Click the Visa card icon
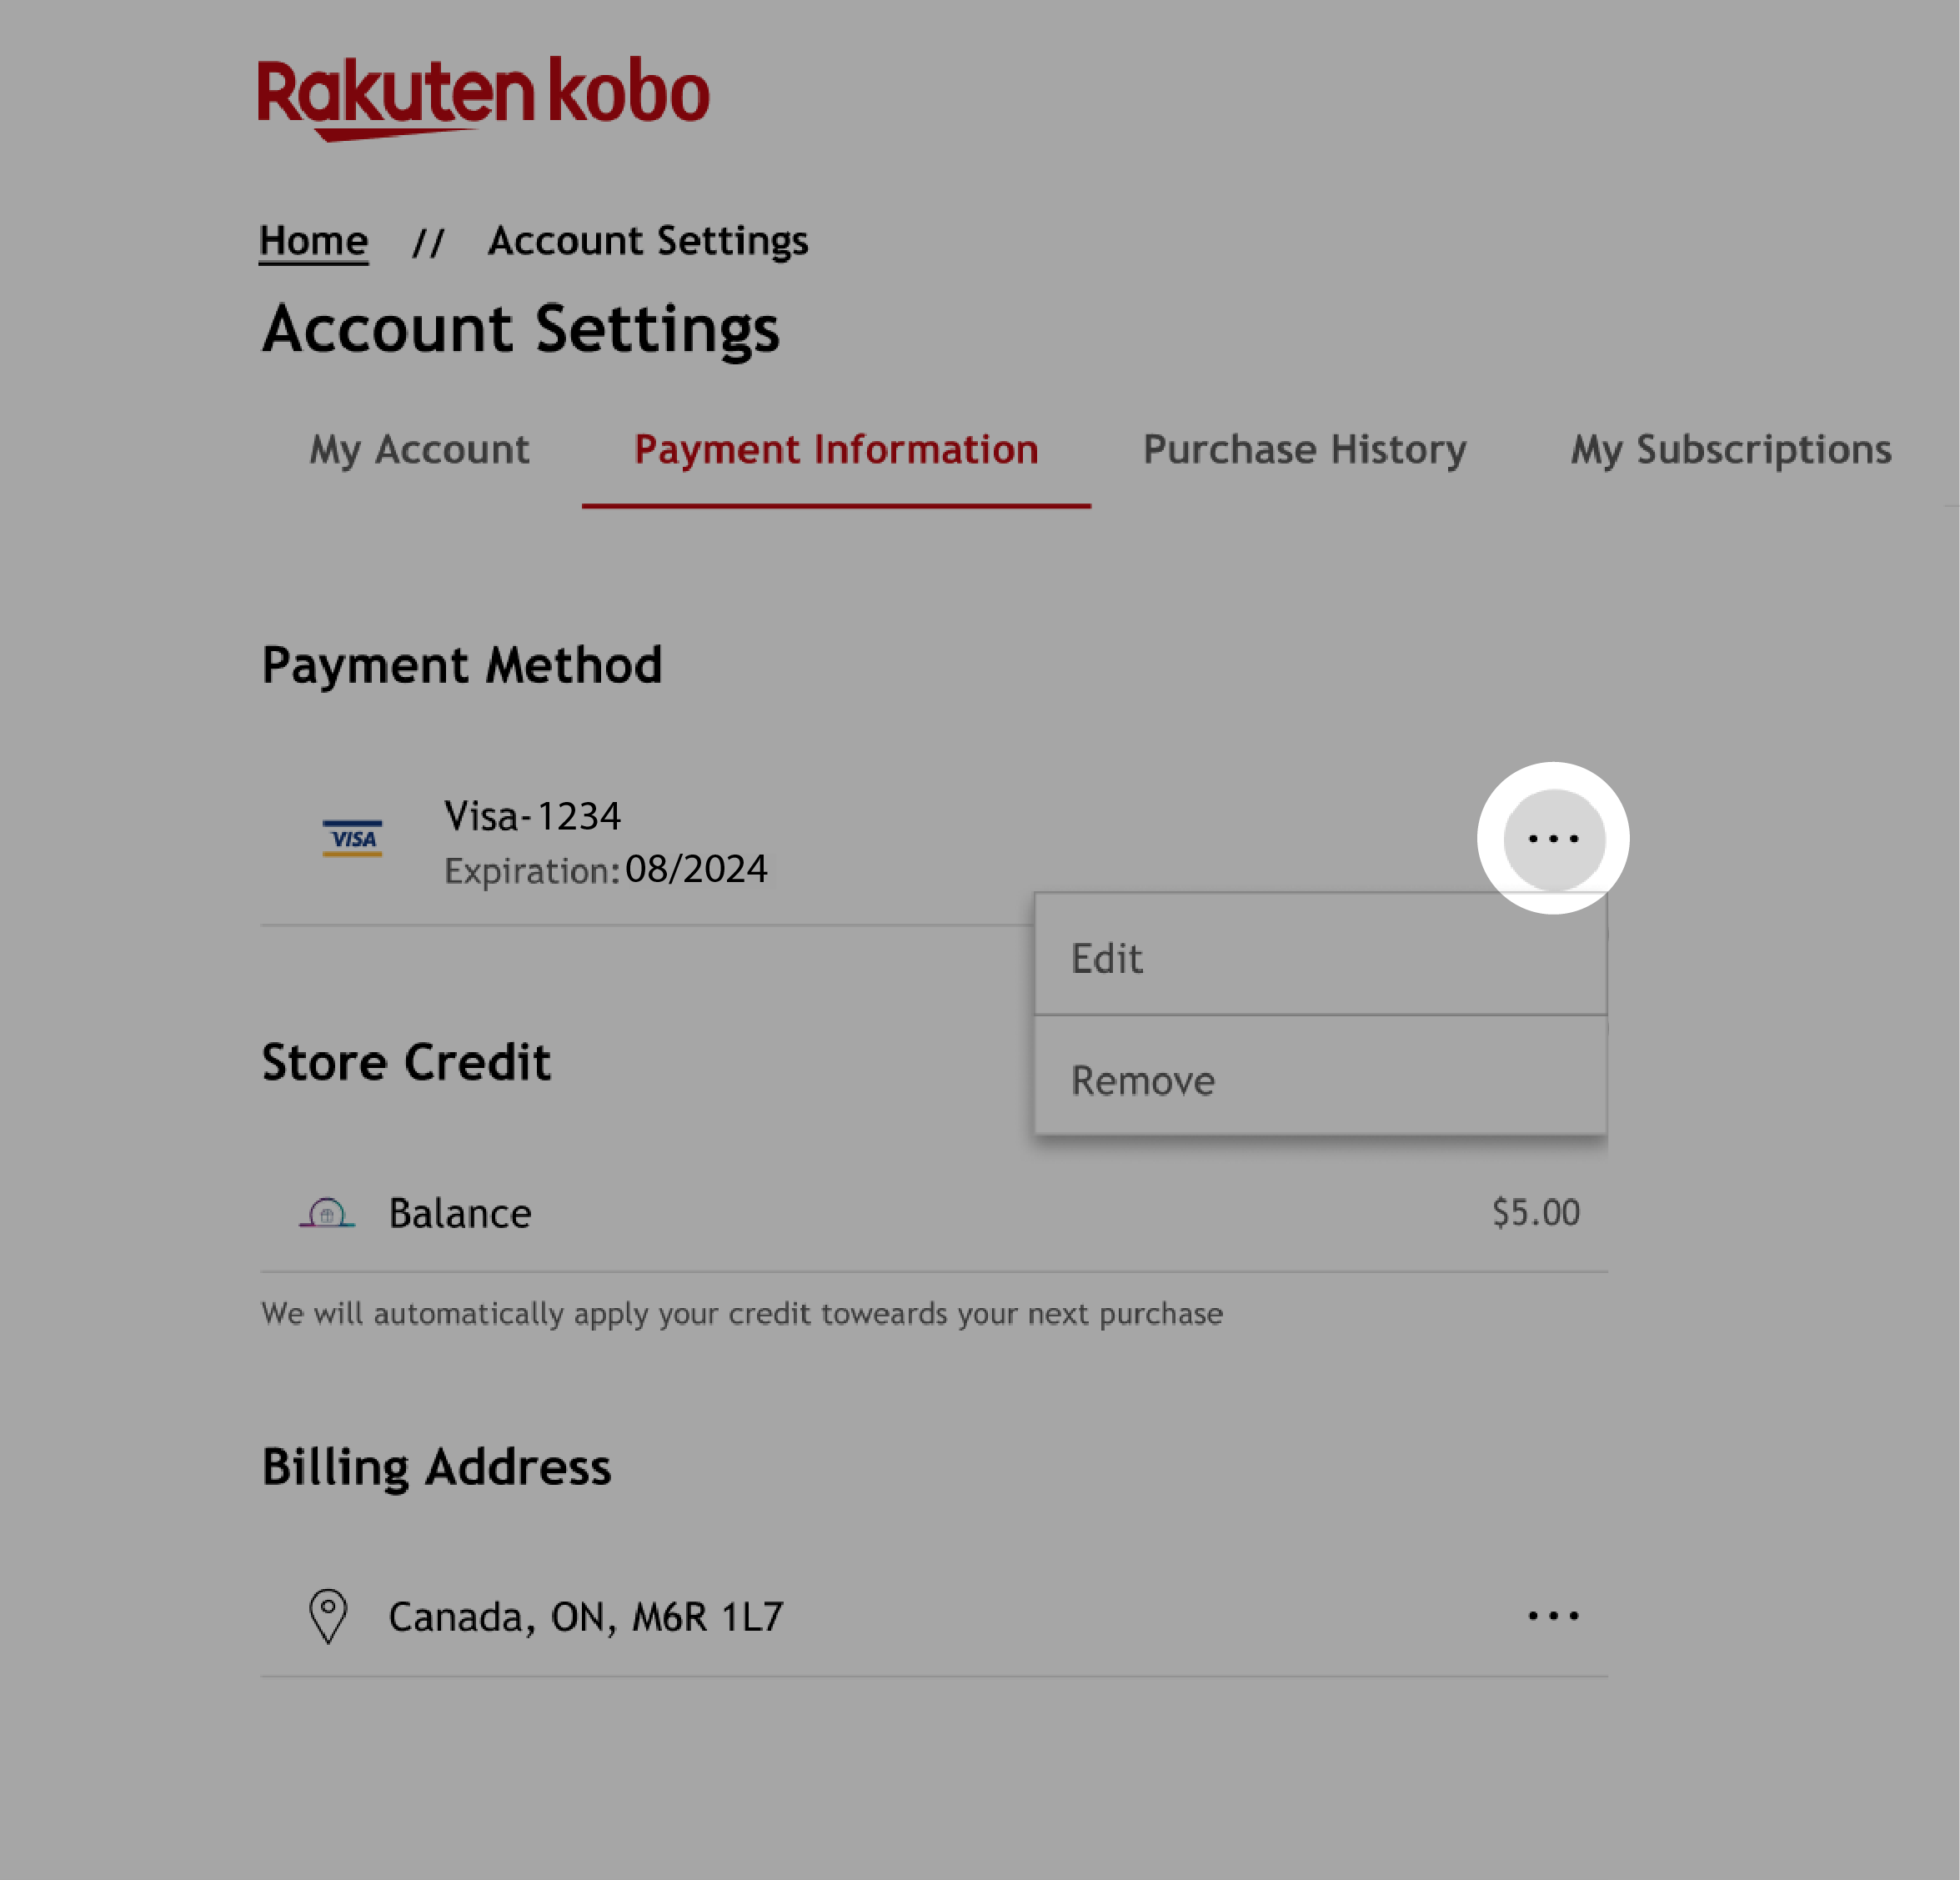 350,839
